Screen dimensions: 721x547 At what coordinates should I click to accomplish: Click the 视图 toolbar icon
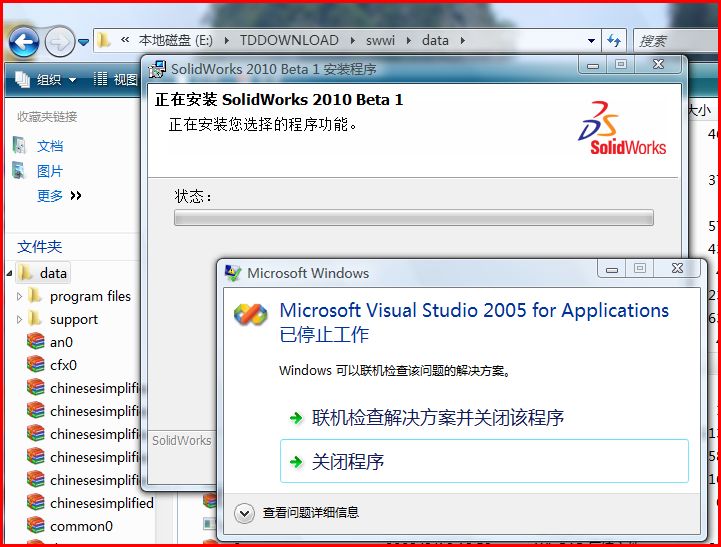tap(100, 79)
